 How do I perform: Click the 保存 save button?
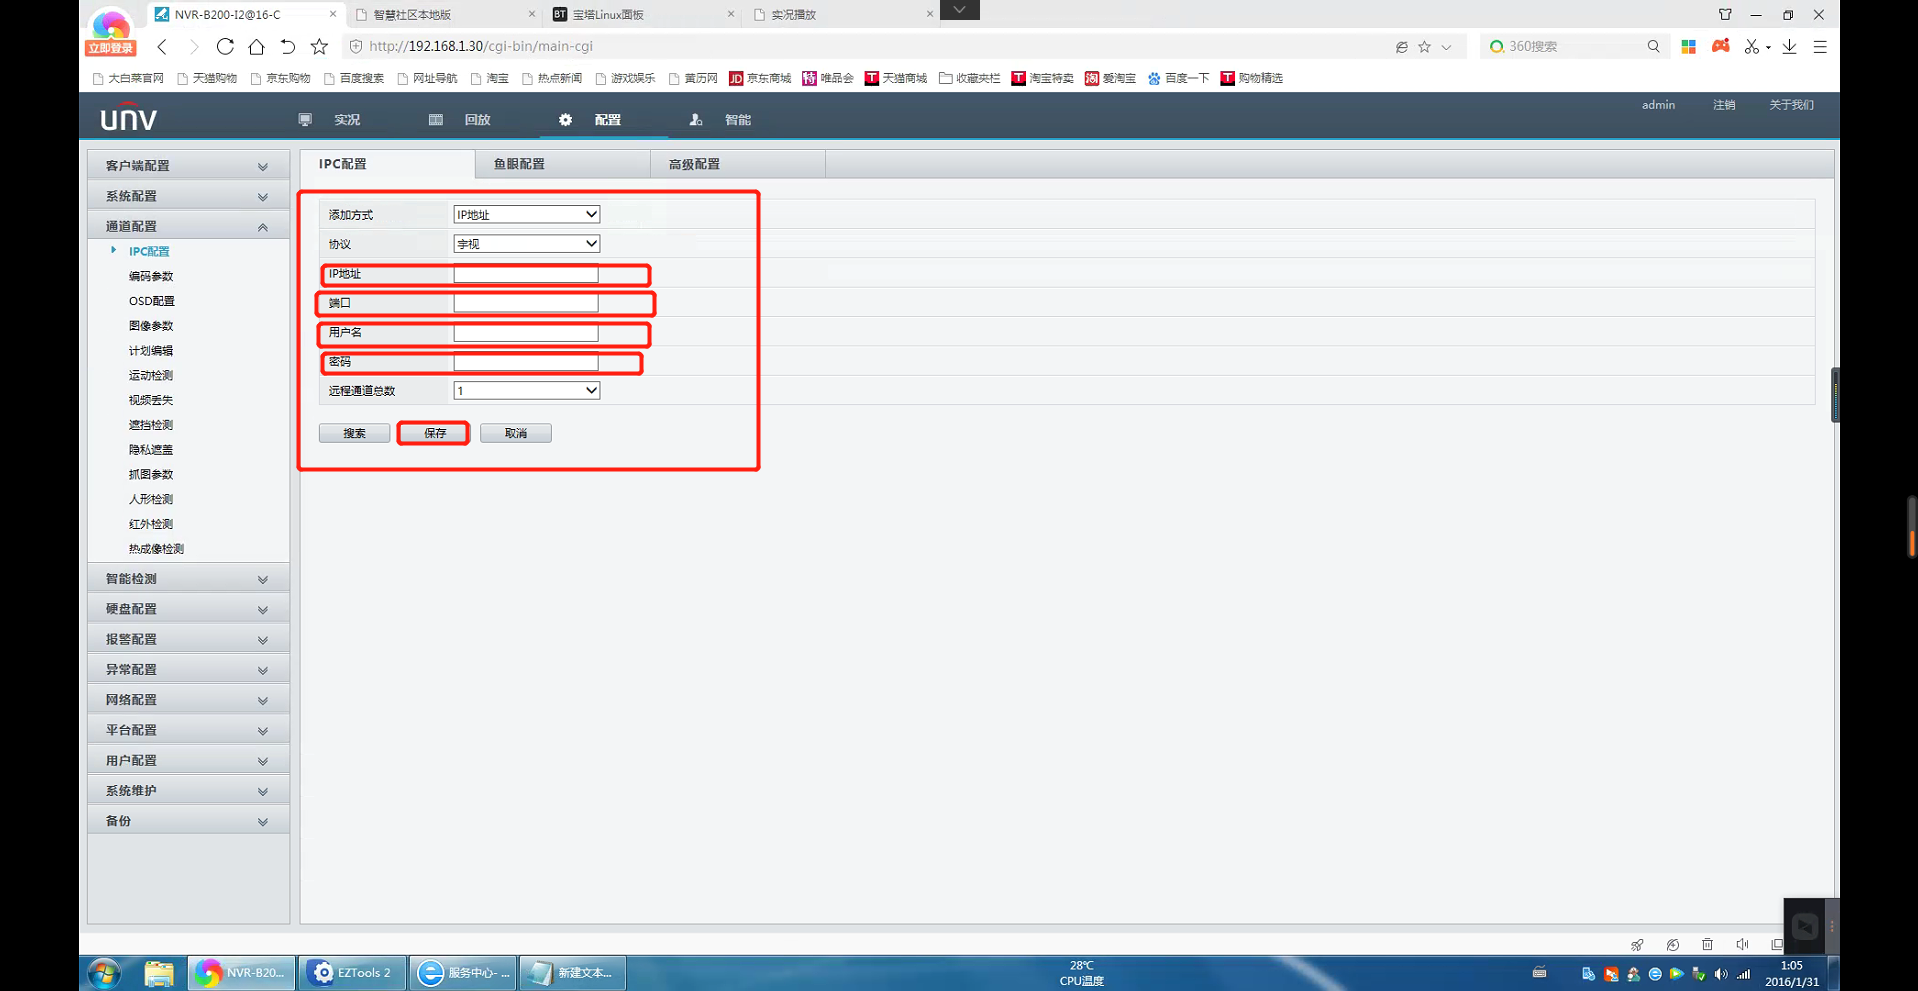pos(434,433)
